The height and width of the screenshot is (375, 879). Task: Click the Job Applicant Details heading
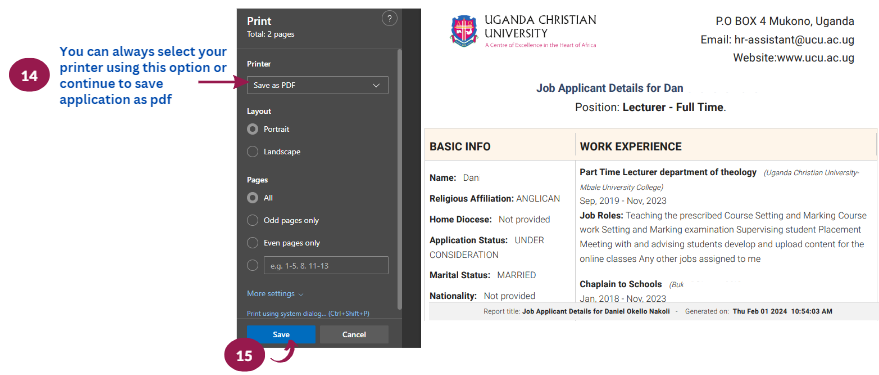pyautogui.click(x=610, y=88)
